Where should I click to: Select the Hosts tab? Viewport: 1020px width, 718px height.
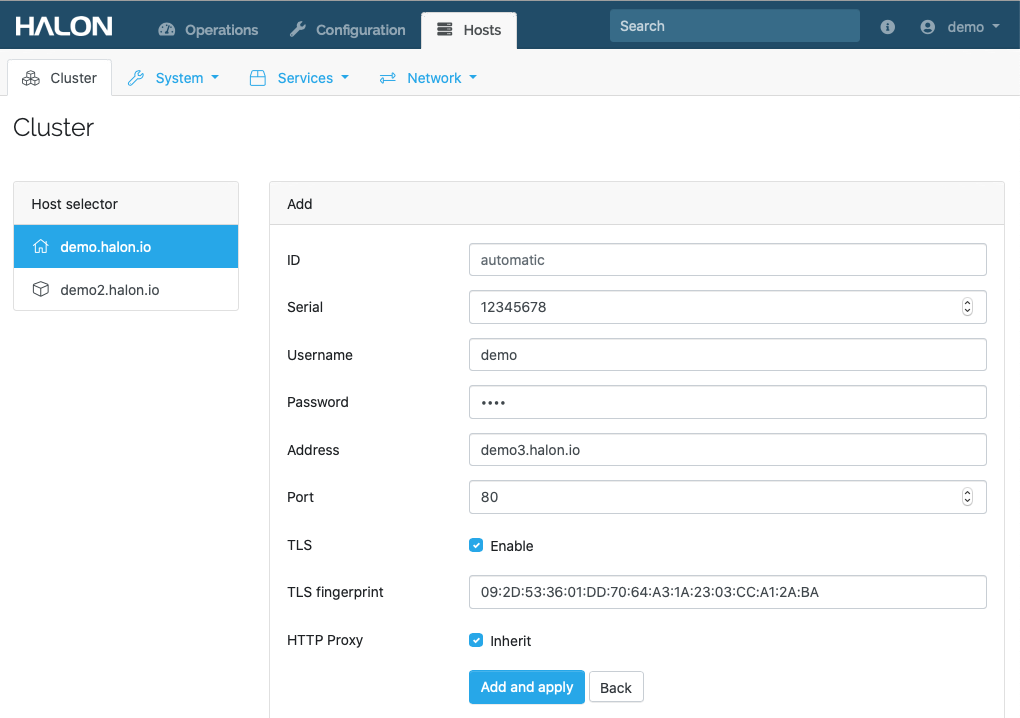coord(469,30)
